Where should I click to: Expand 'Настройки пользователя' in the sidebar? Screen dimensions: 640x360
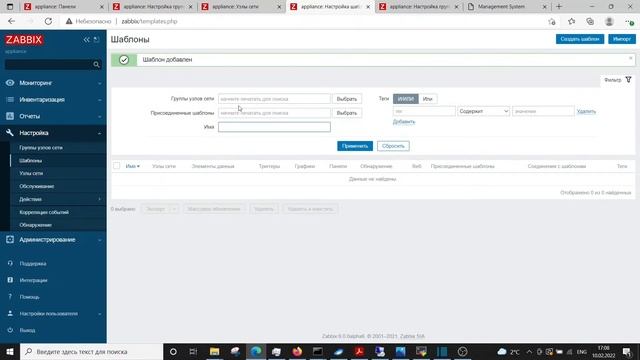(53, 313)
